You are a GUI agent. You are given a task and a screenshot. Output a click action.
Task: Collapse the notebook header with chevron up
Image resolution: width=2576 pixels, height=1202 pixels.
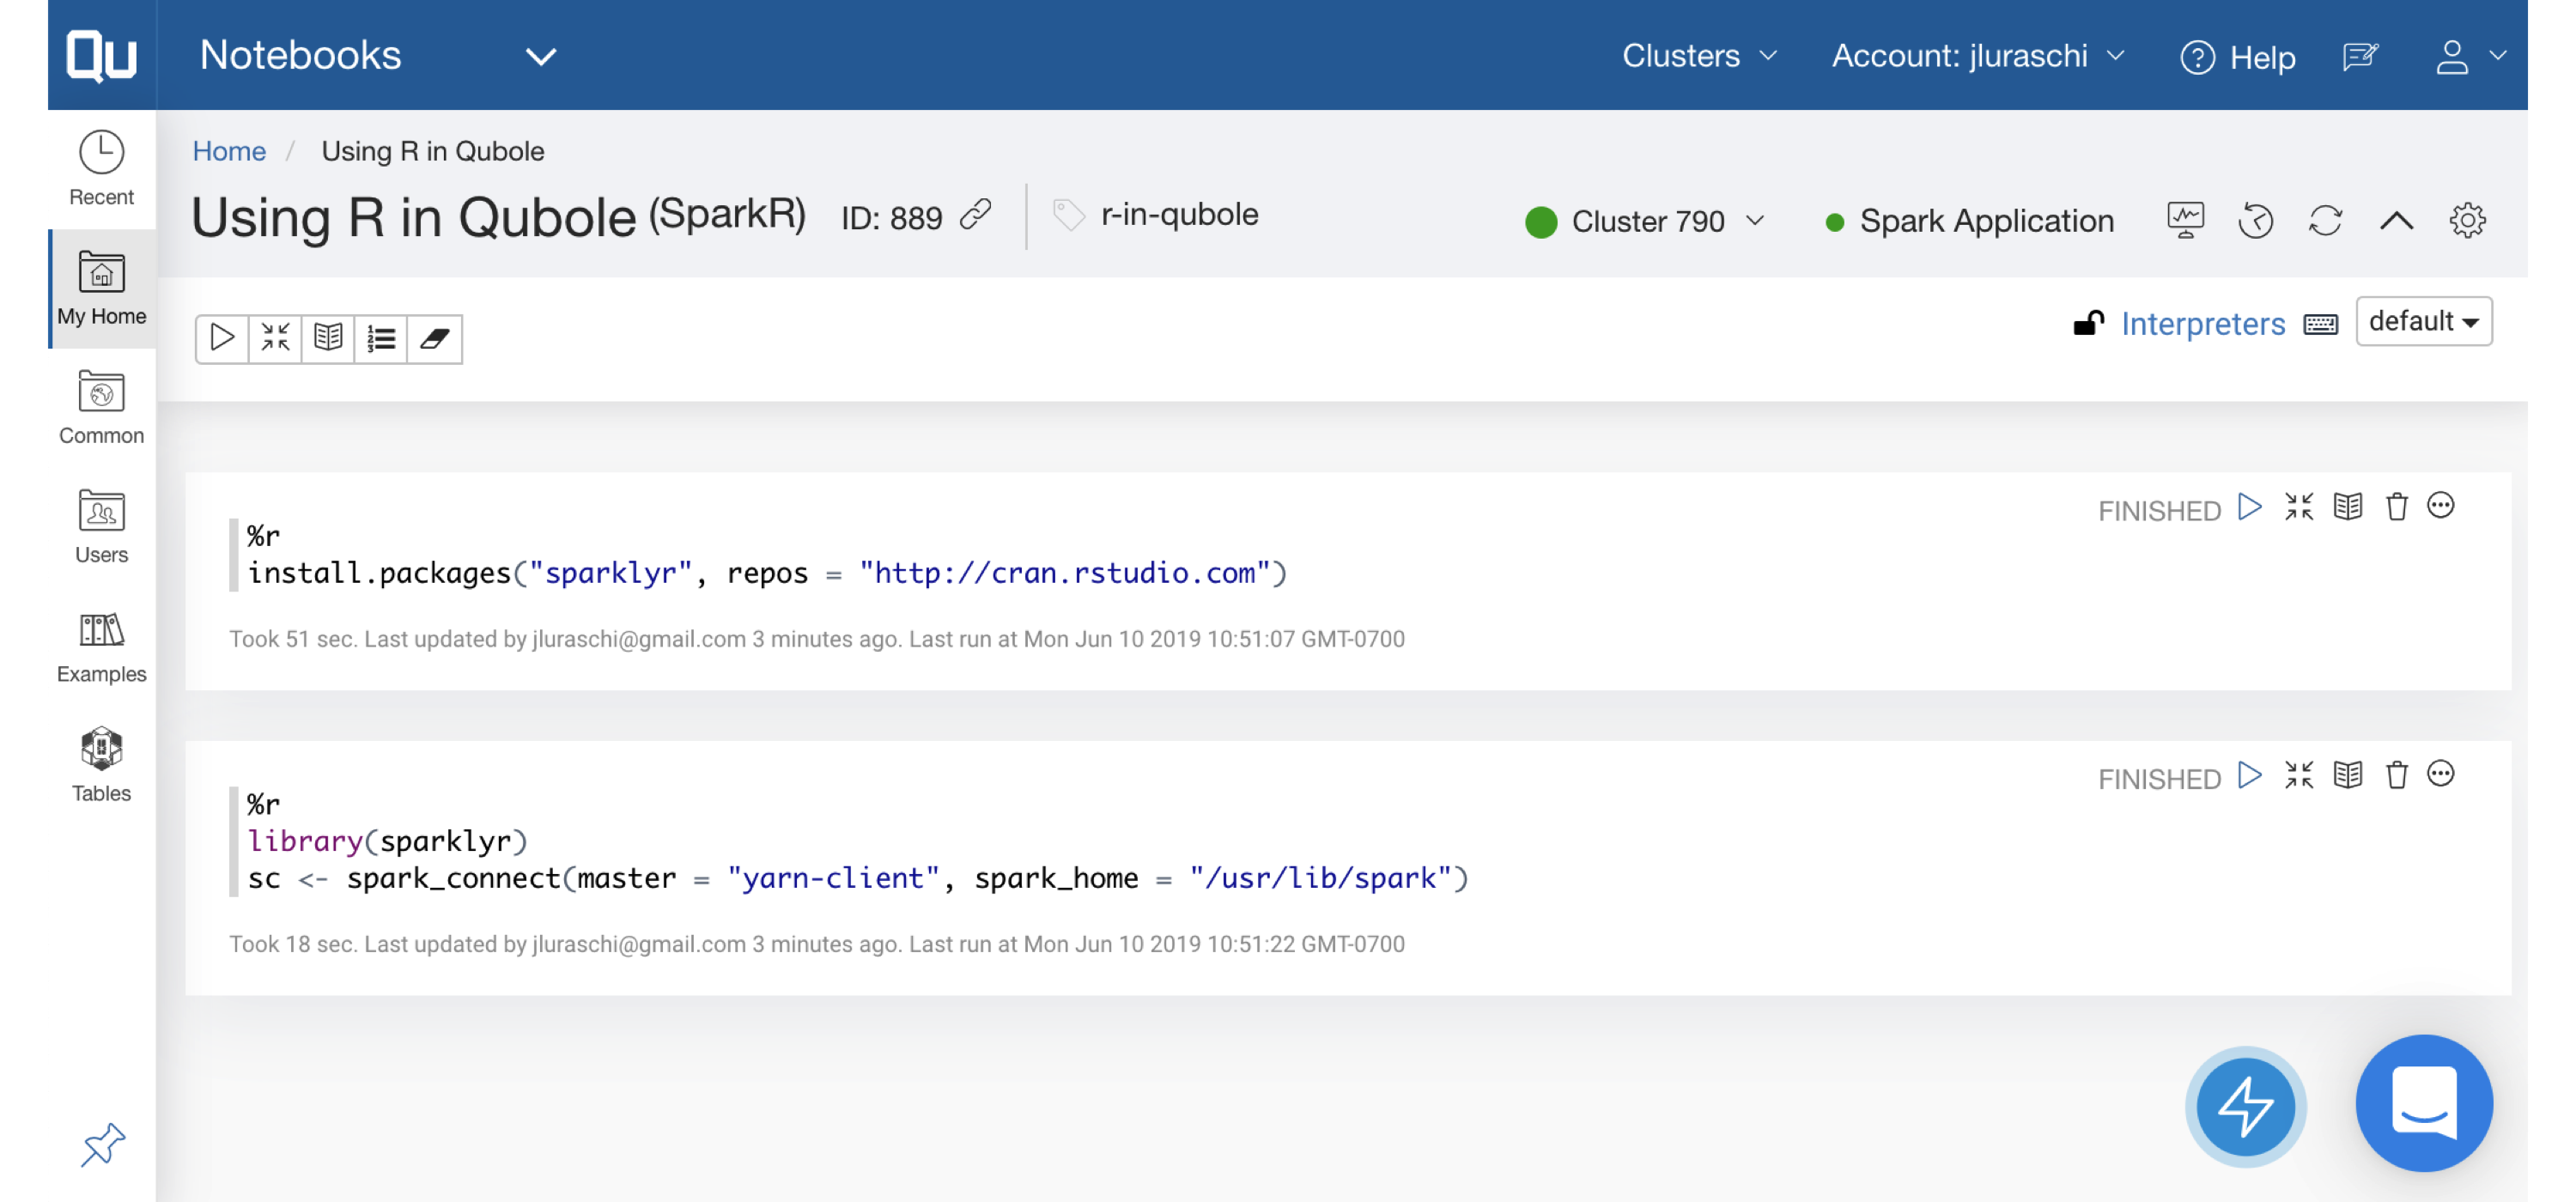[x=2396, y=221]
